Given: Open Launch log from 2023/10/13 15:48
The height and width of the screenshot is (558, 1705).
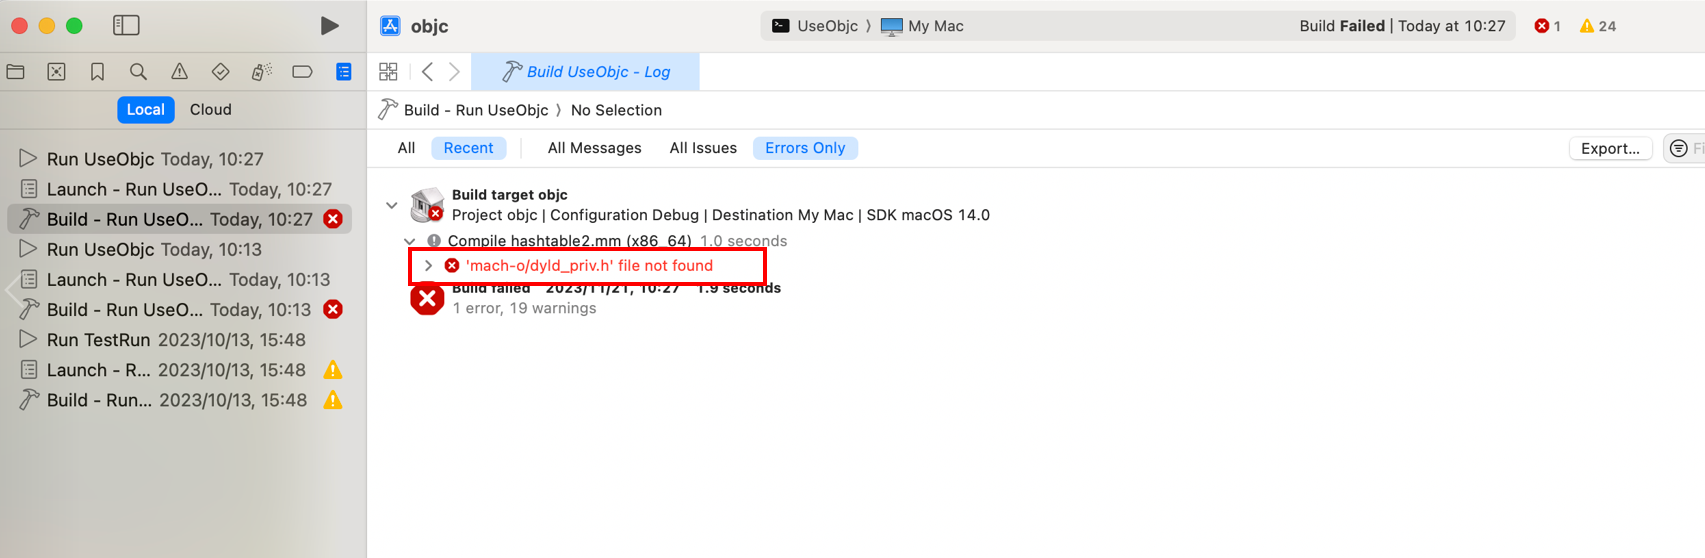Looking at the screenshot, I should pyautogui.click(x=183, y=370).
